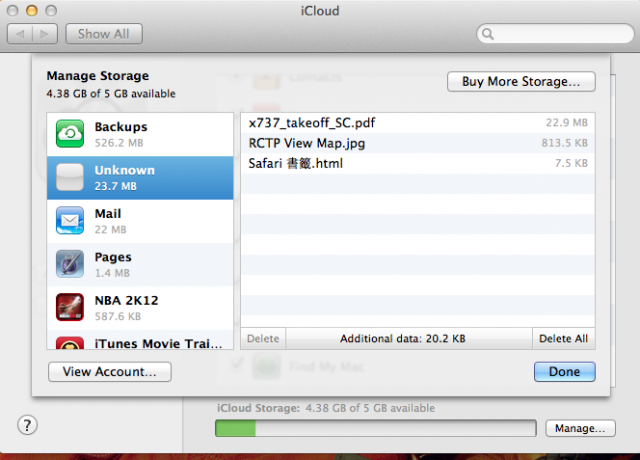The image size is (640, 460).
Task: Select the NBA 2K12 row
Action: pos(140,308)
